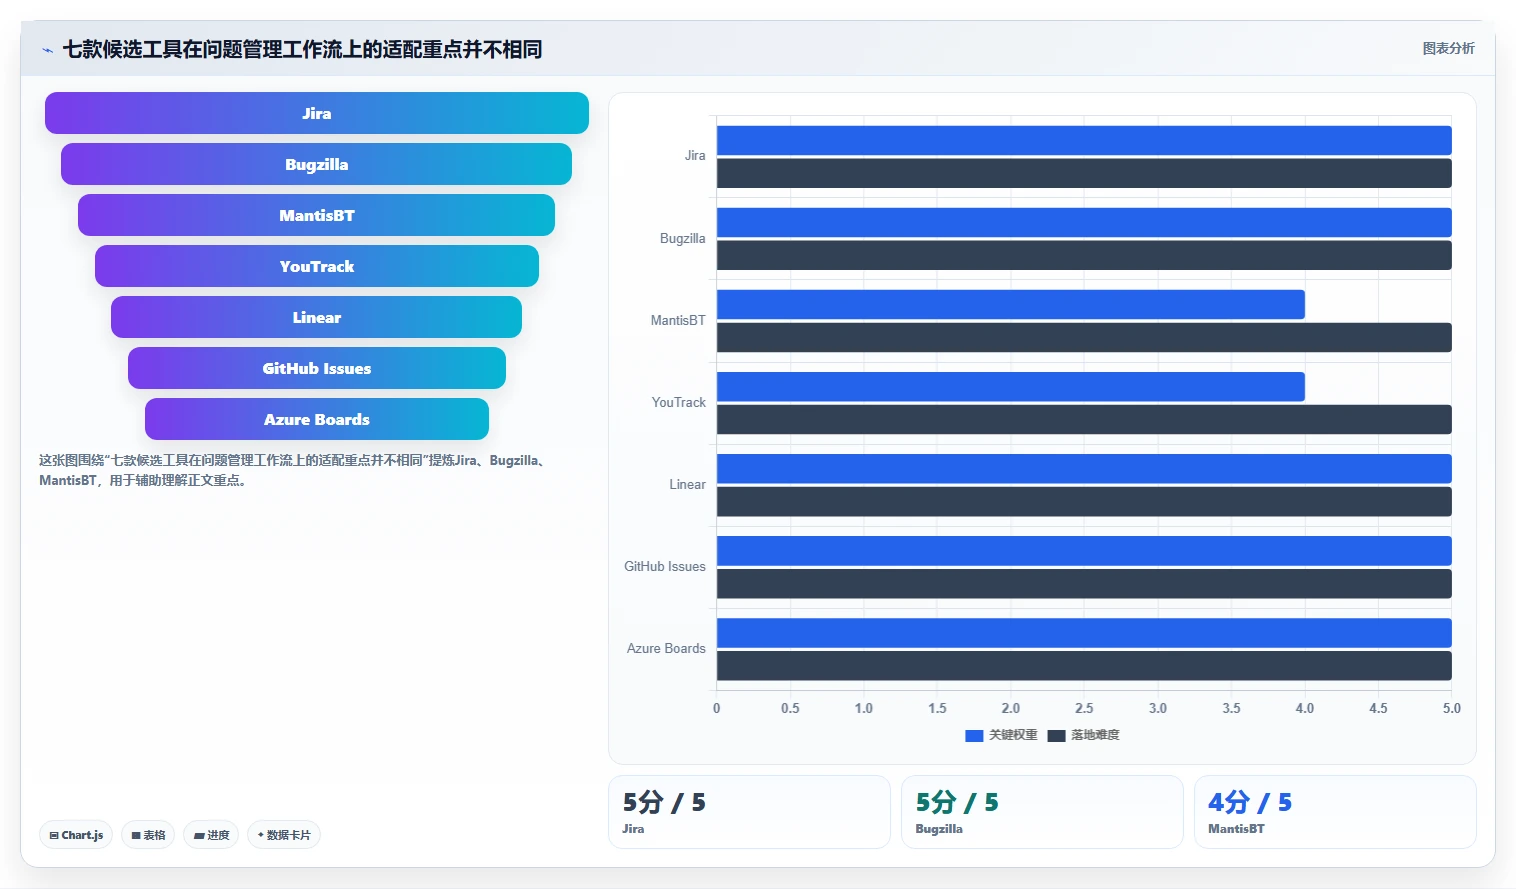The width and height of the screenshot is (1516, 889).
Task: Click Linear's blue 关键权重 bar
Action: coord(1084,468)
